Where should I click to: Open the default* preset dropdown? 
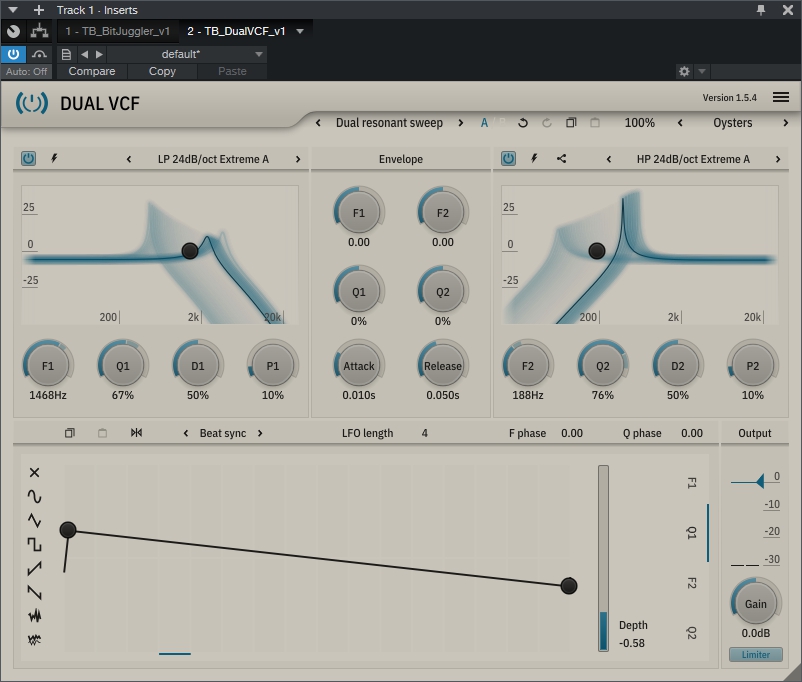pos(186,54)
